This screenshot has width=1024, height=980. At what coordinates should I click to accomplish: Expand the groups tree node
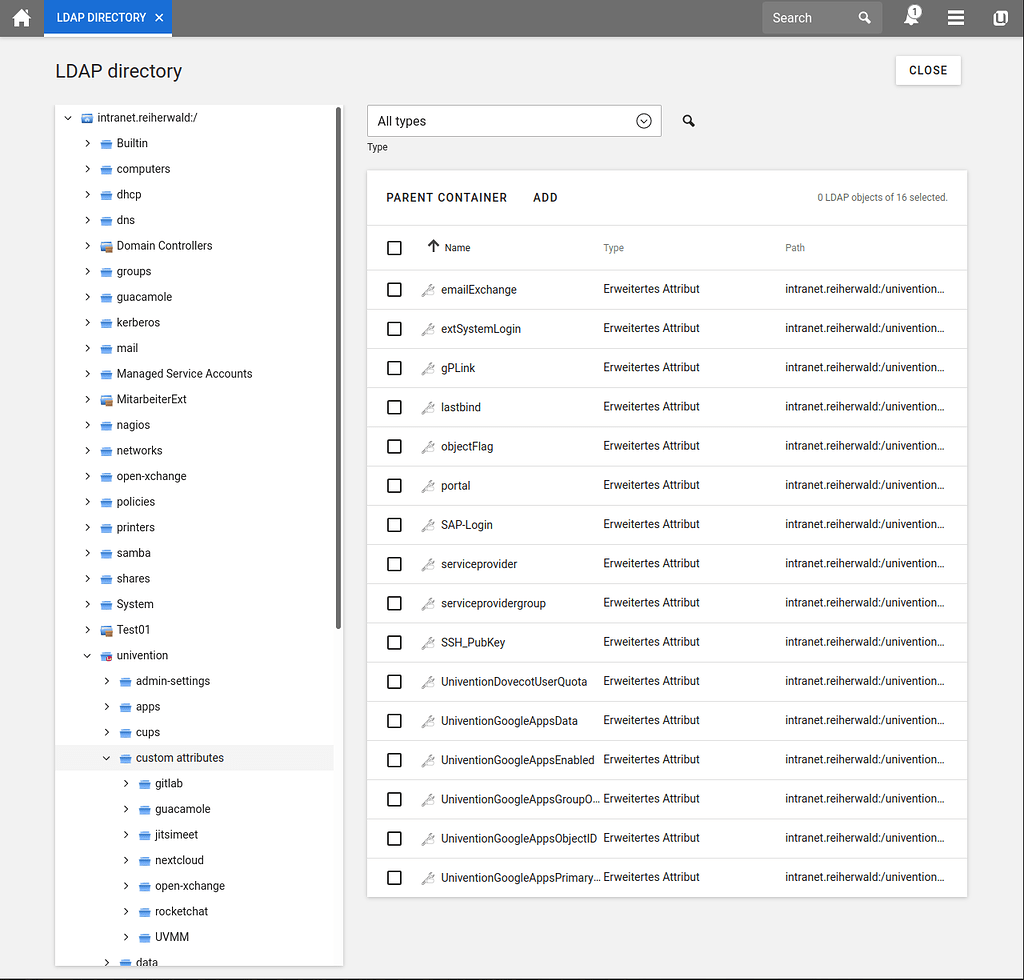pyautogui.click(x=88, y=272)
